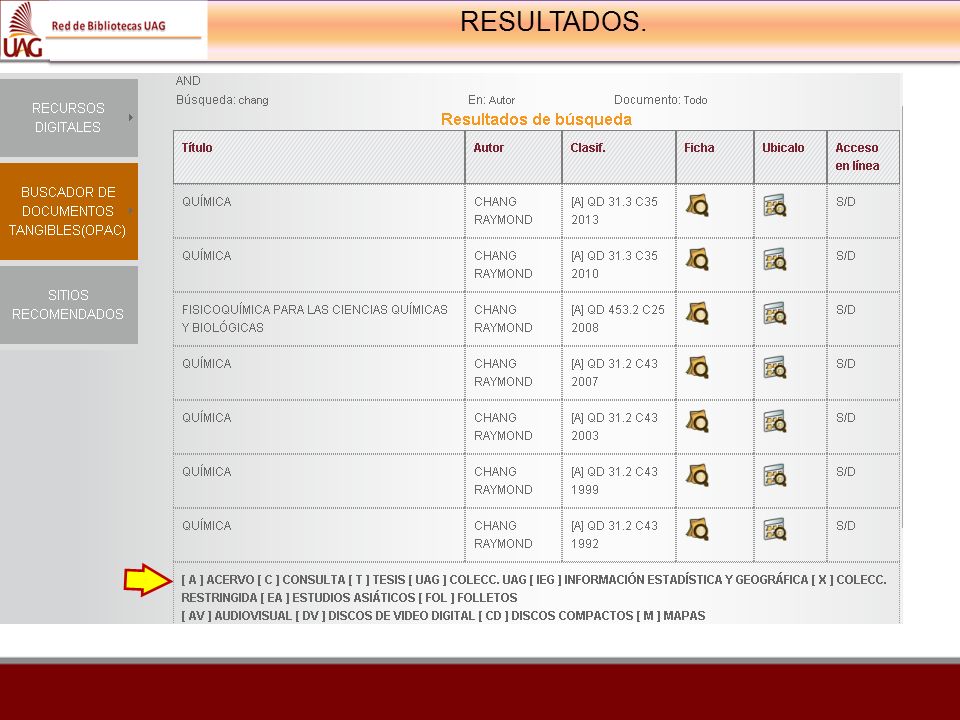Expand arrow beside Buscador de Documentos Tangibles
Screen dimensions: 960x720
pos(130,211)
